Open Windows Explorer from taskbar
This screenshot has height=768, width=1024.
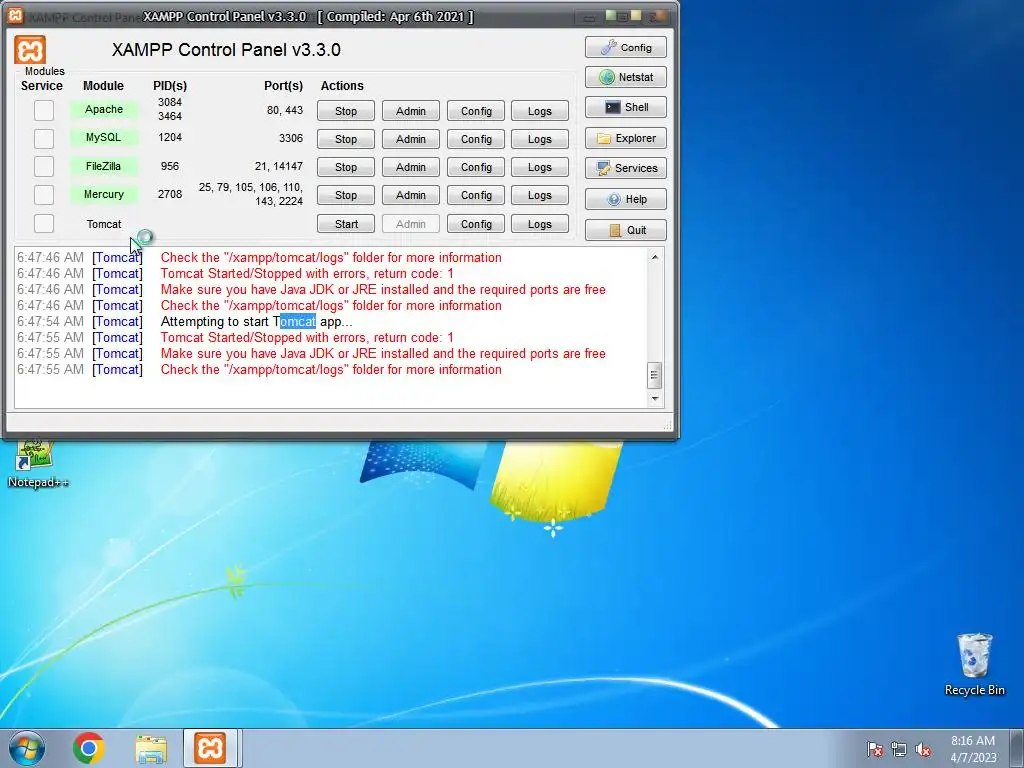pyautogui.click(x=151, y=748)
